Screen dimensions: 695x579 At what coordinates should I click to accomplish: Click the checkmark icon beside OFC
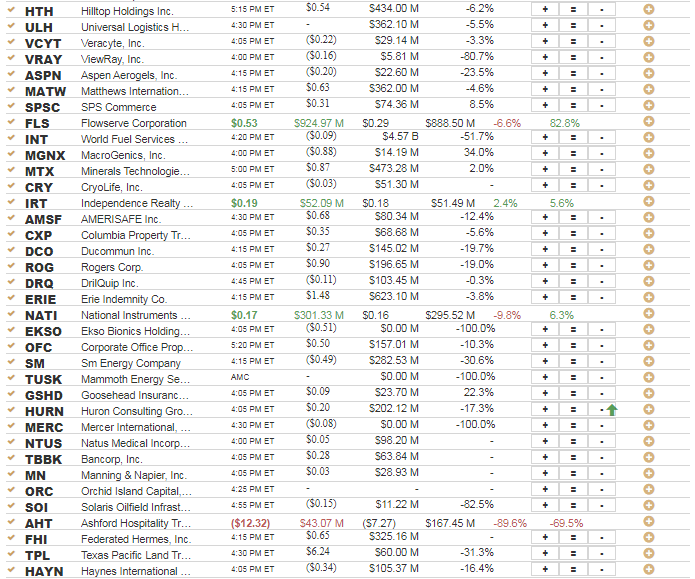(12, 345)
